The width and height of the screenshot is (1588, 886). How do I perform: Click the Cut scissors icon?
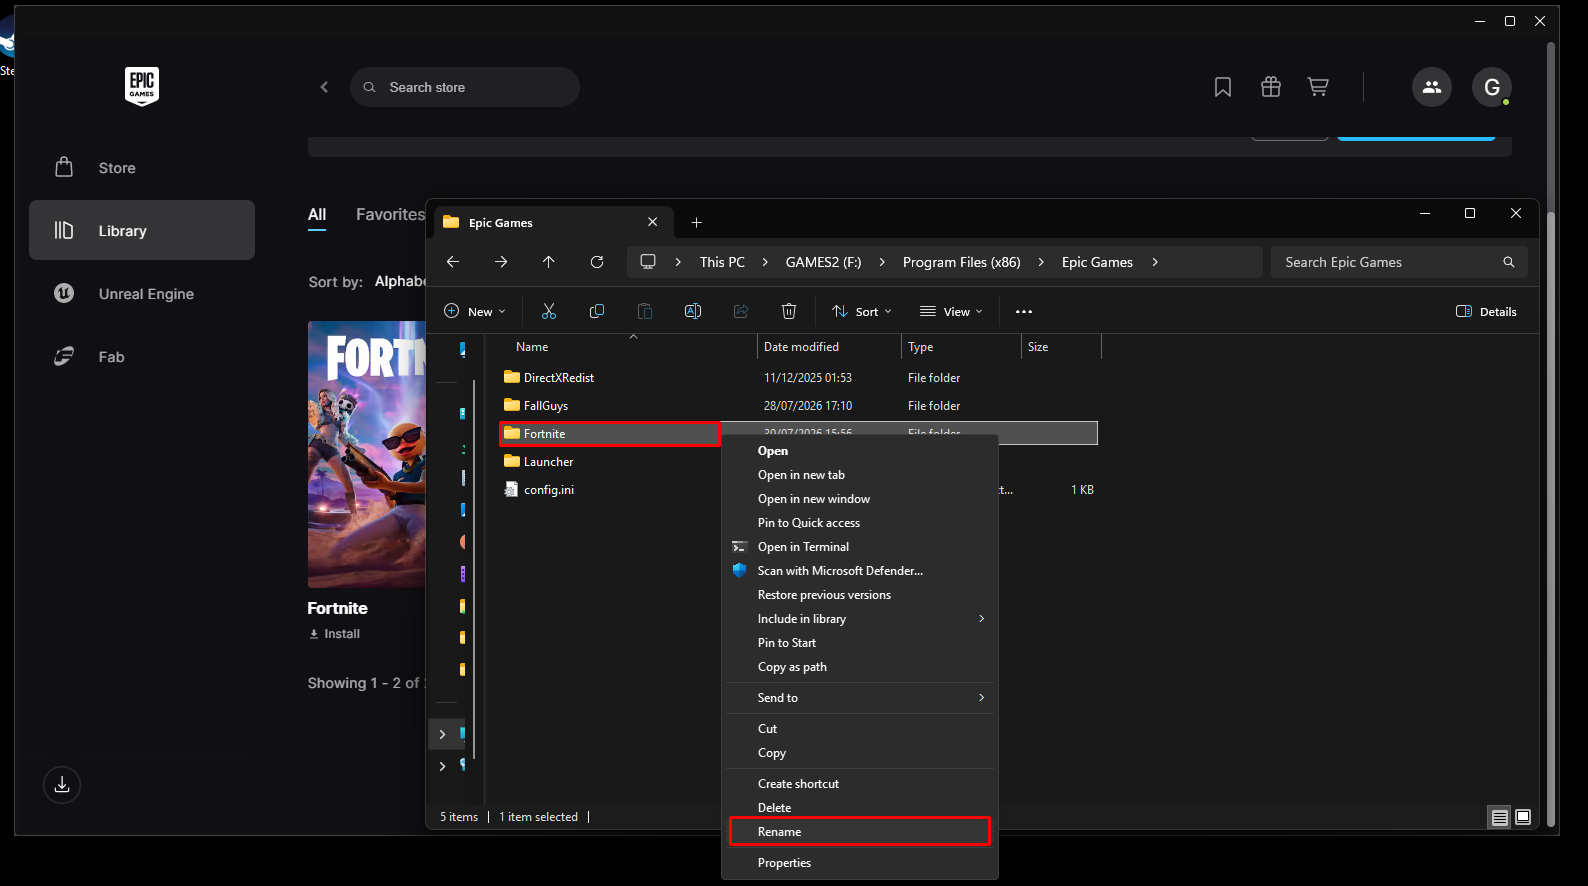tap(549, 311)
